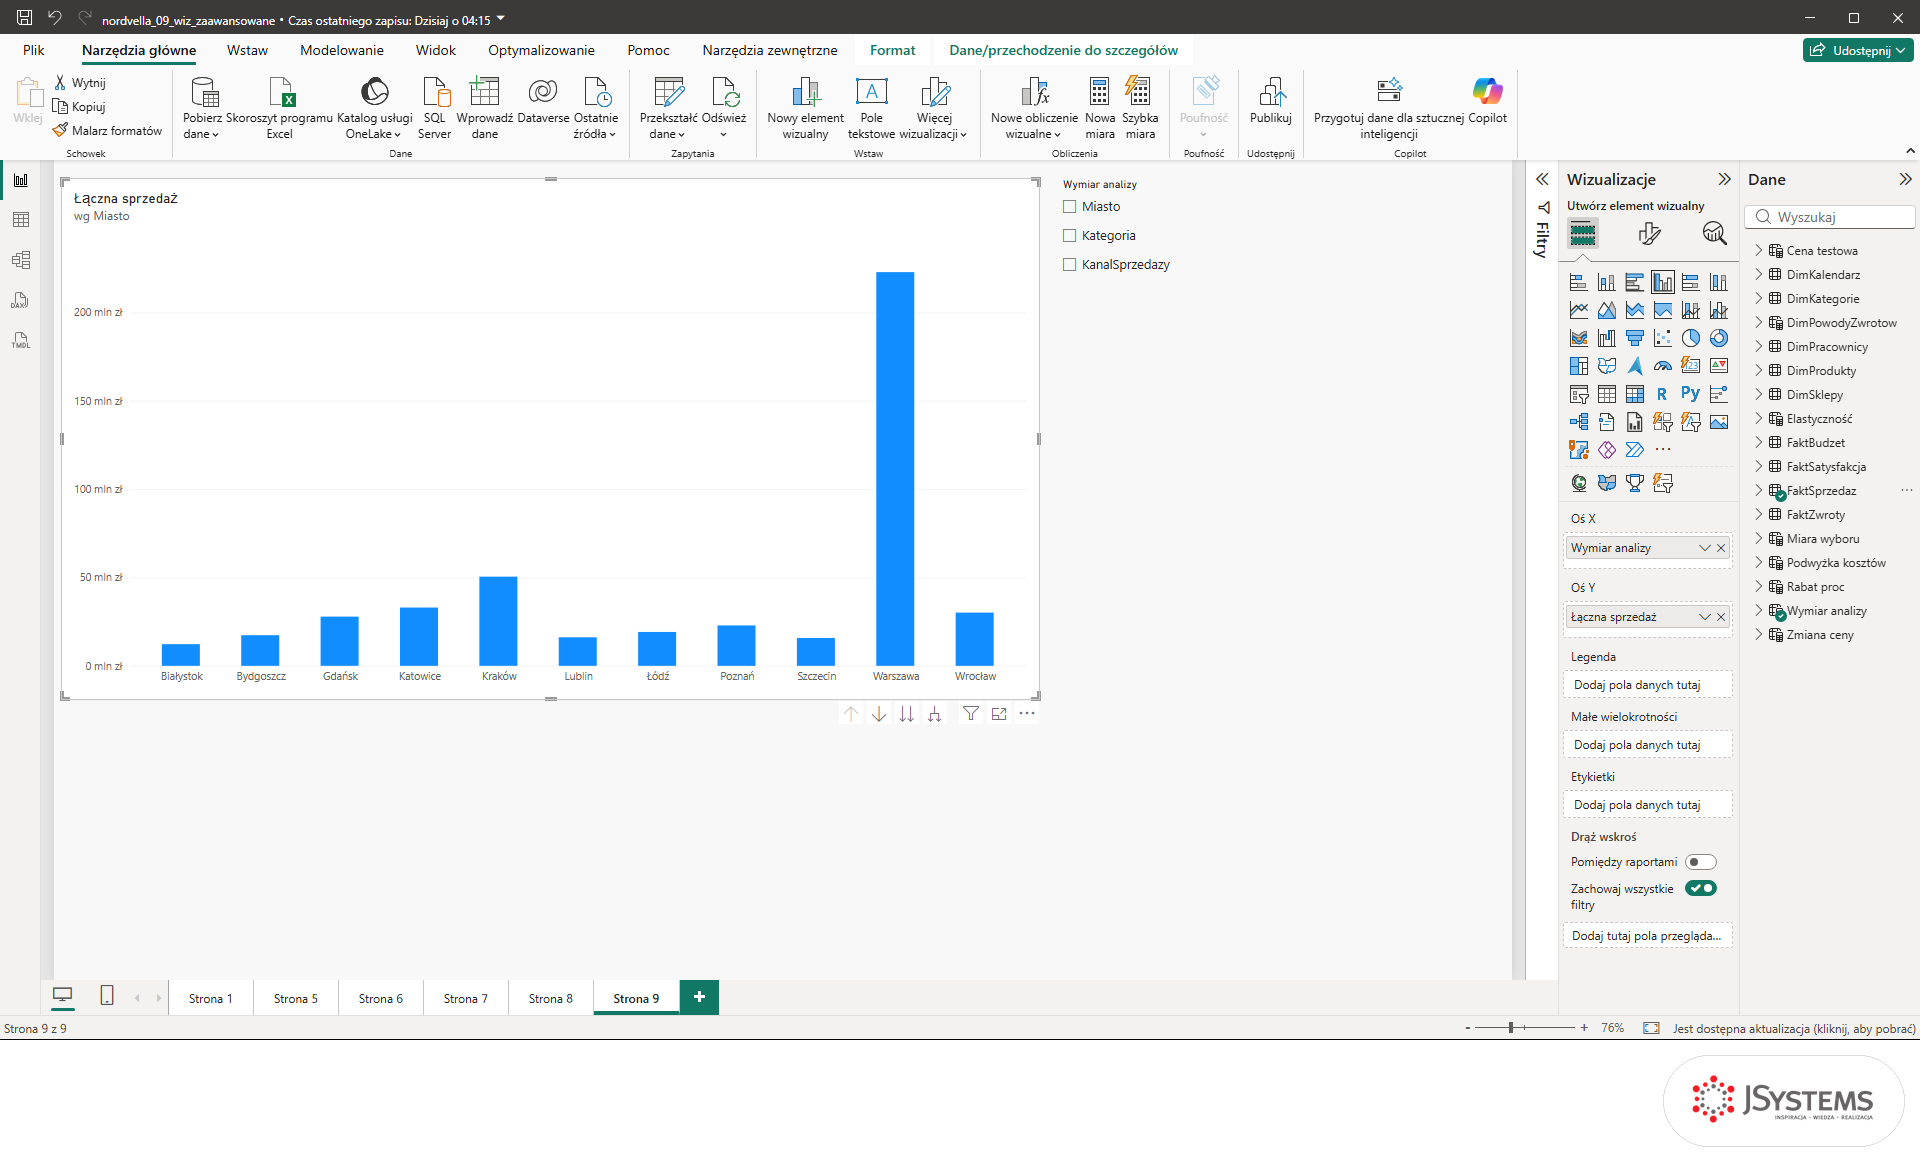The image size is (1920, 1162).
Task: Select the pie chart visual type
Action: point(1690,338)
